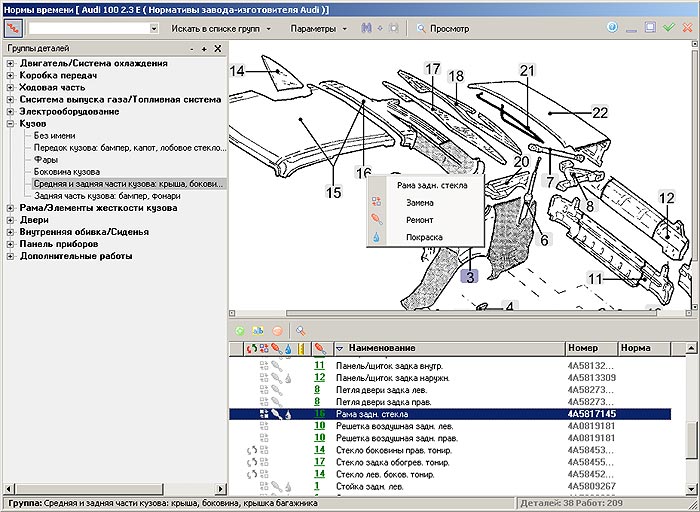The image size is (700, 512).
Task: Click the minus icon in Группы деталей header
Action: (x=191, y=48)
